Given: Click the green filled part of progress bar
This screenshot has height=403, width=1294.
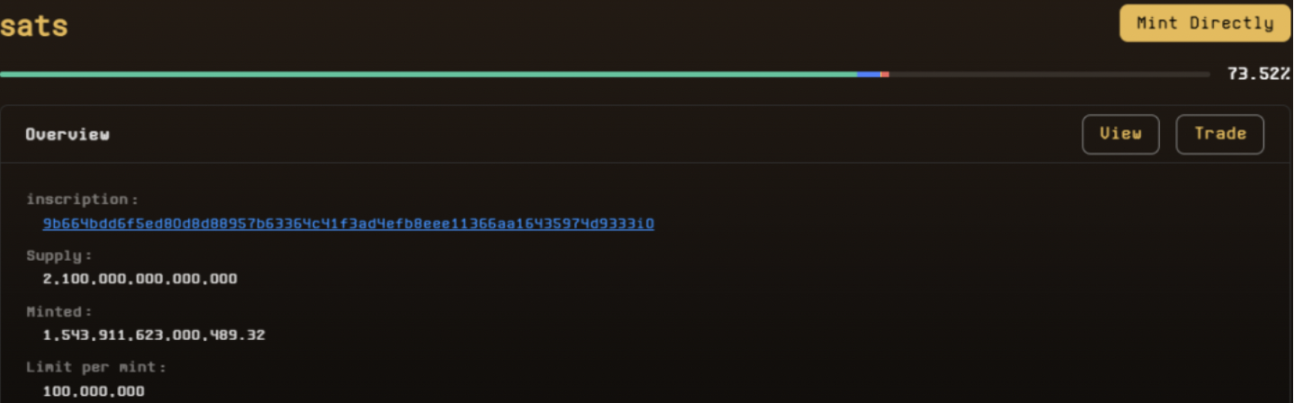Looking at the screenshot, I should pyautogui.click(x=428, y=74).
